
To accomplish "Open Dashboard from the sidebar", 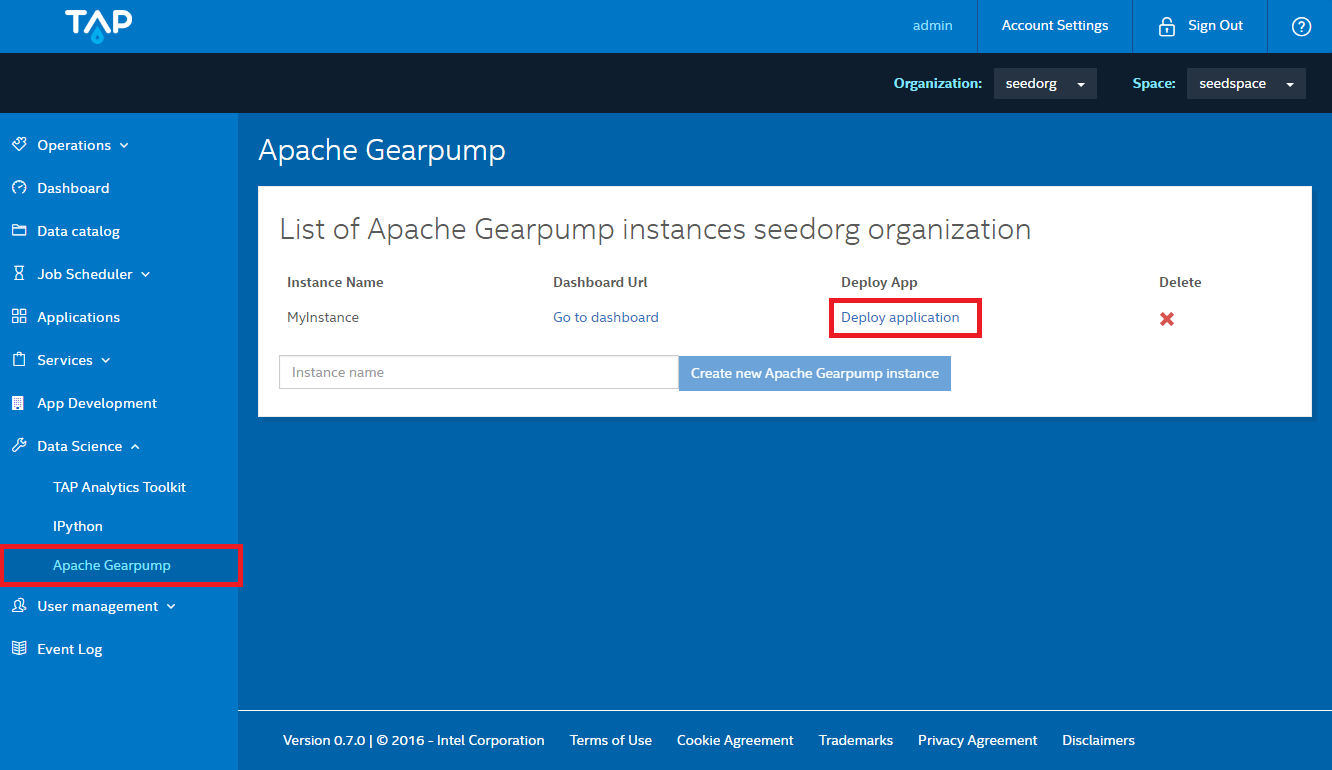I will 73,188.
